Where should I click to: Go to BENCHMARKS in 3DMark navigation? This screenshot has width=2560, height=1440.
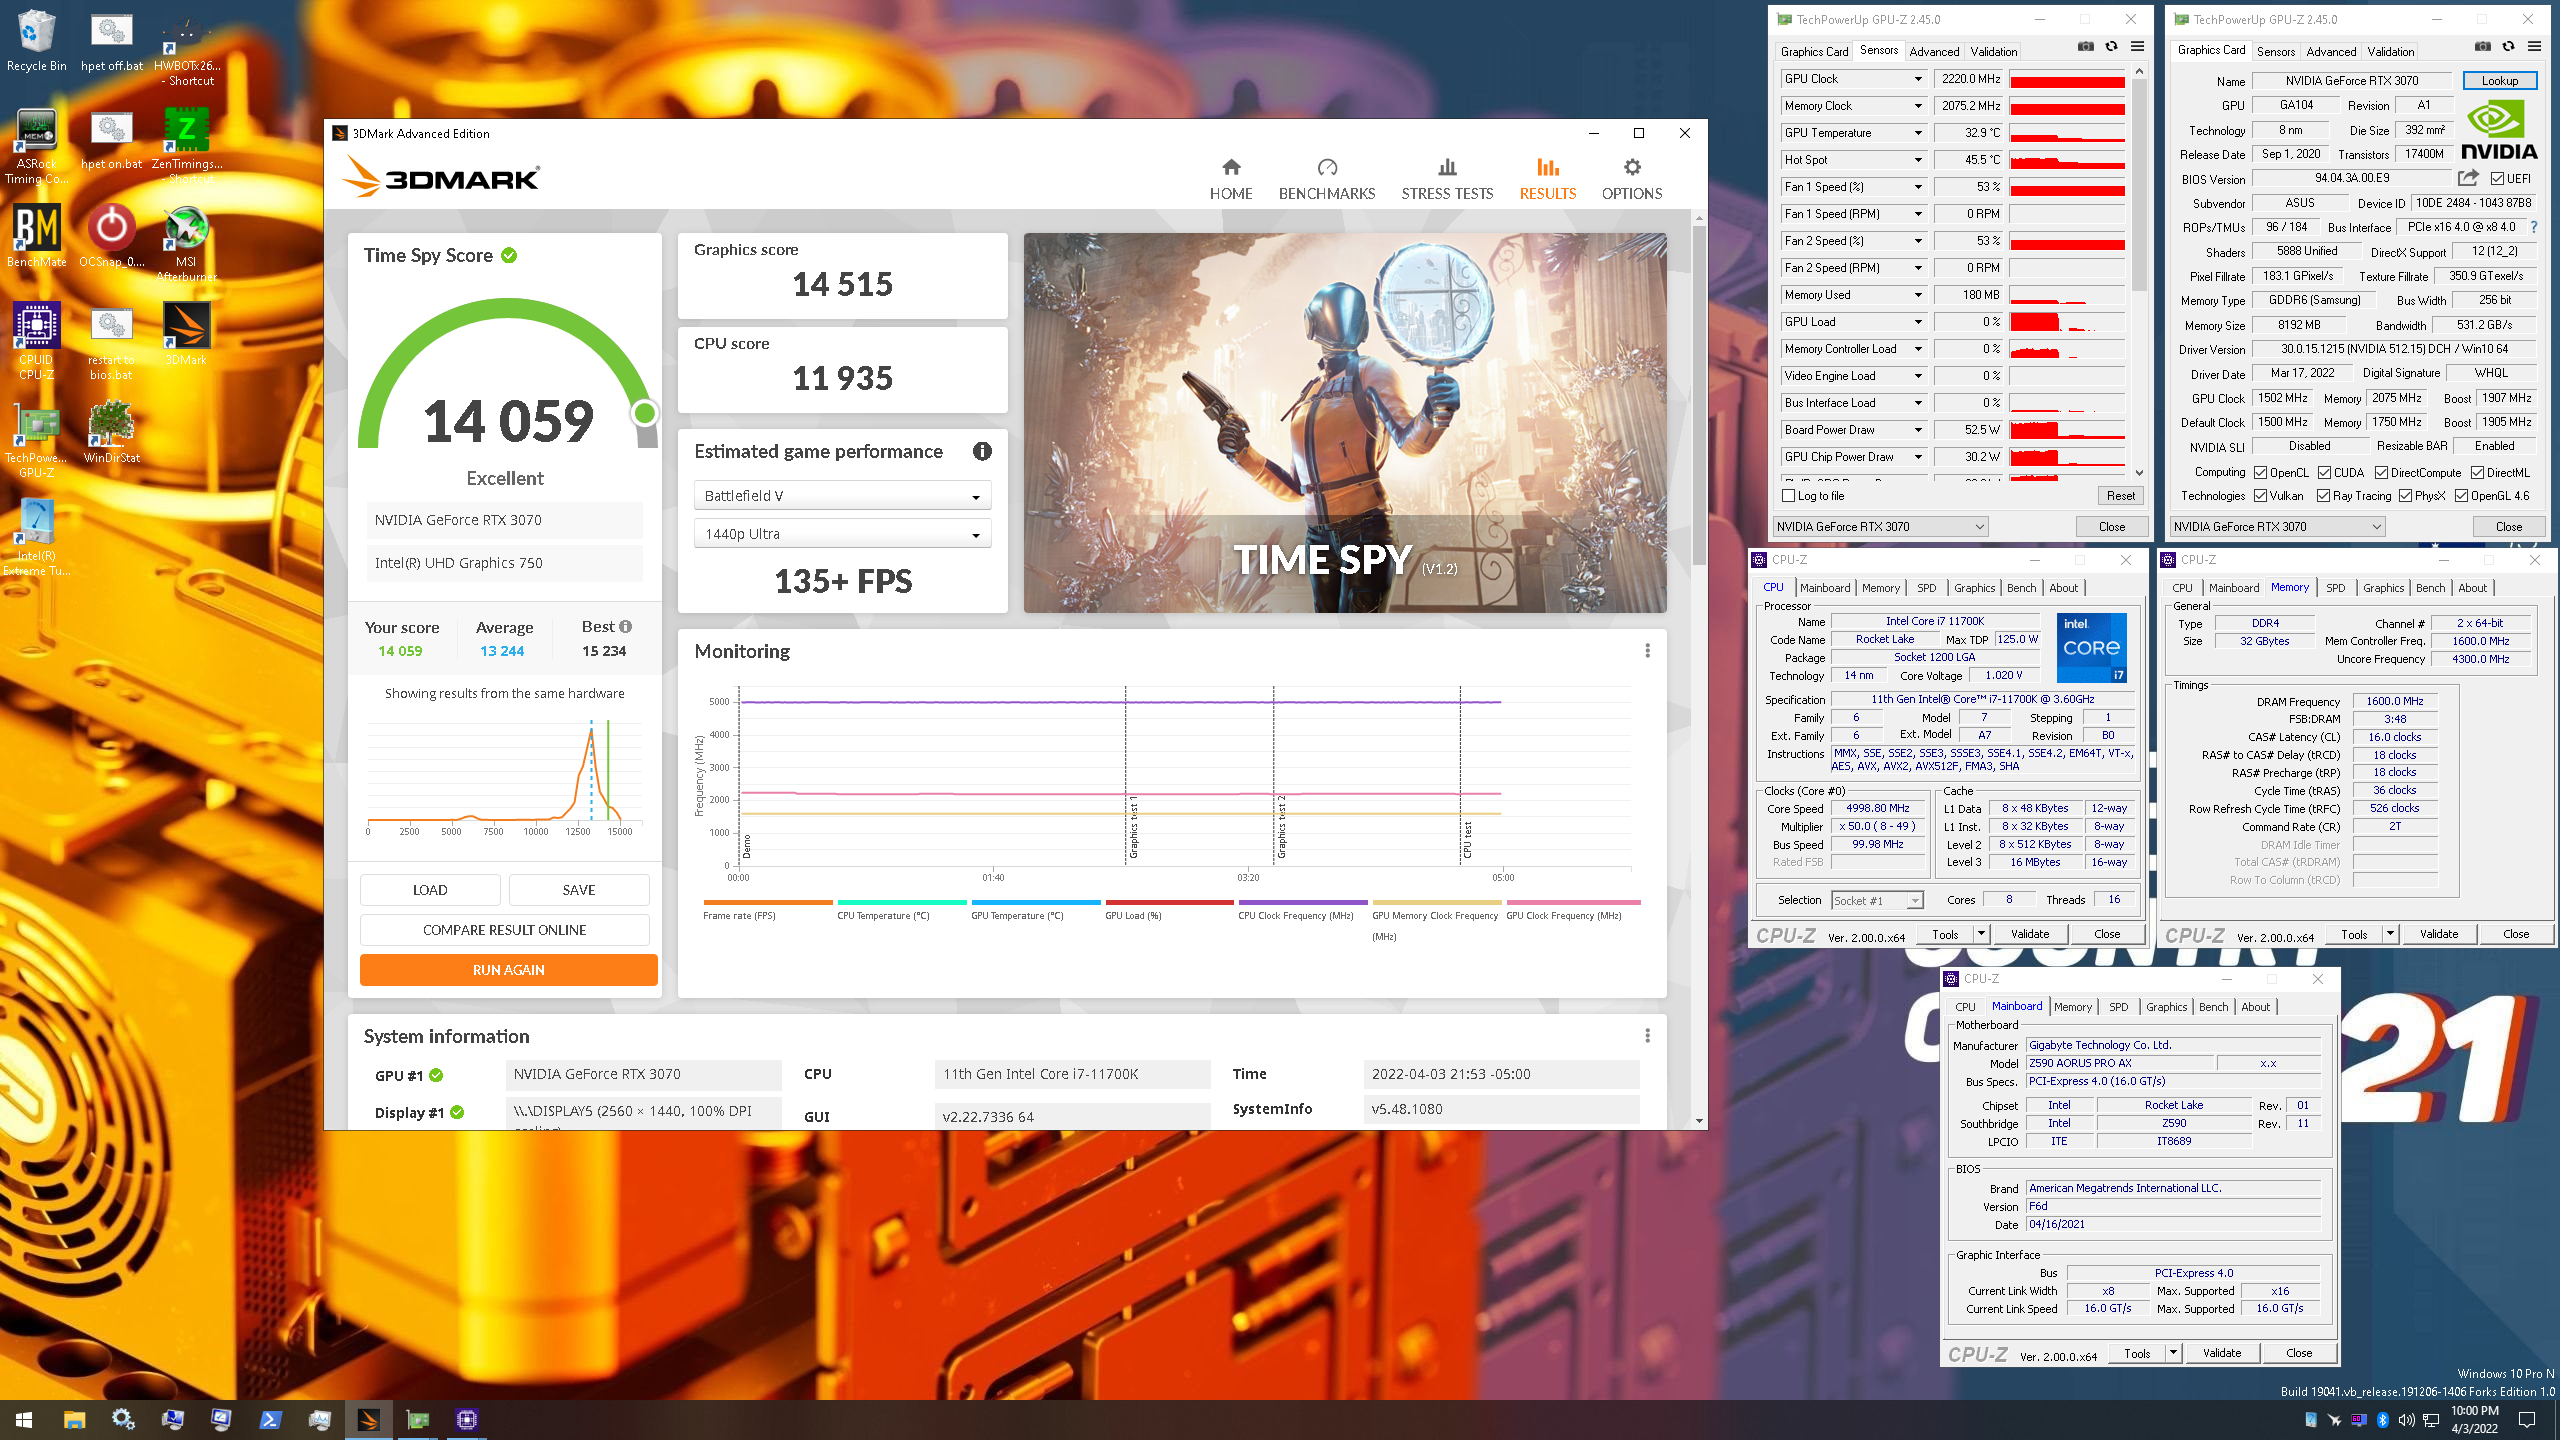tap(1327, 179)
